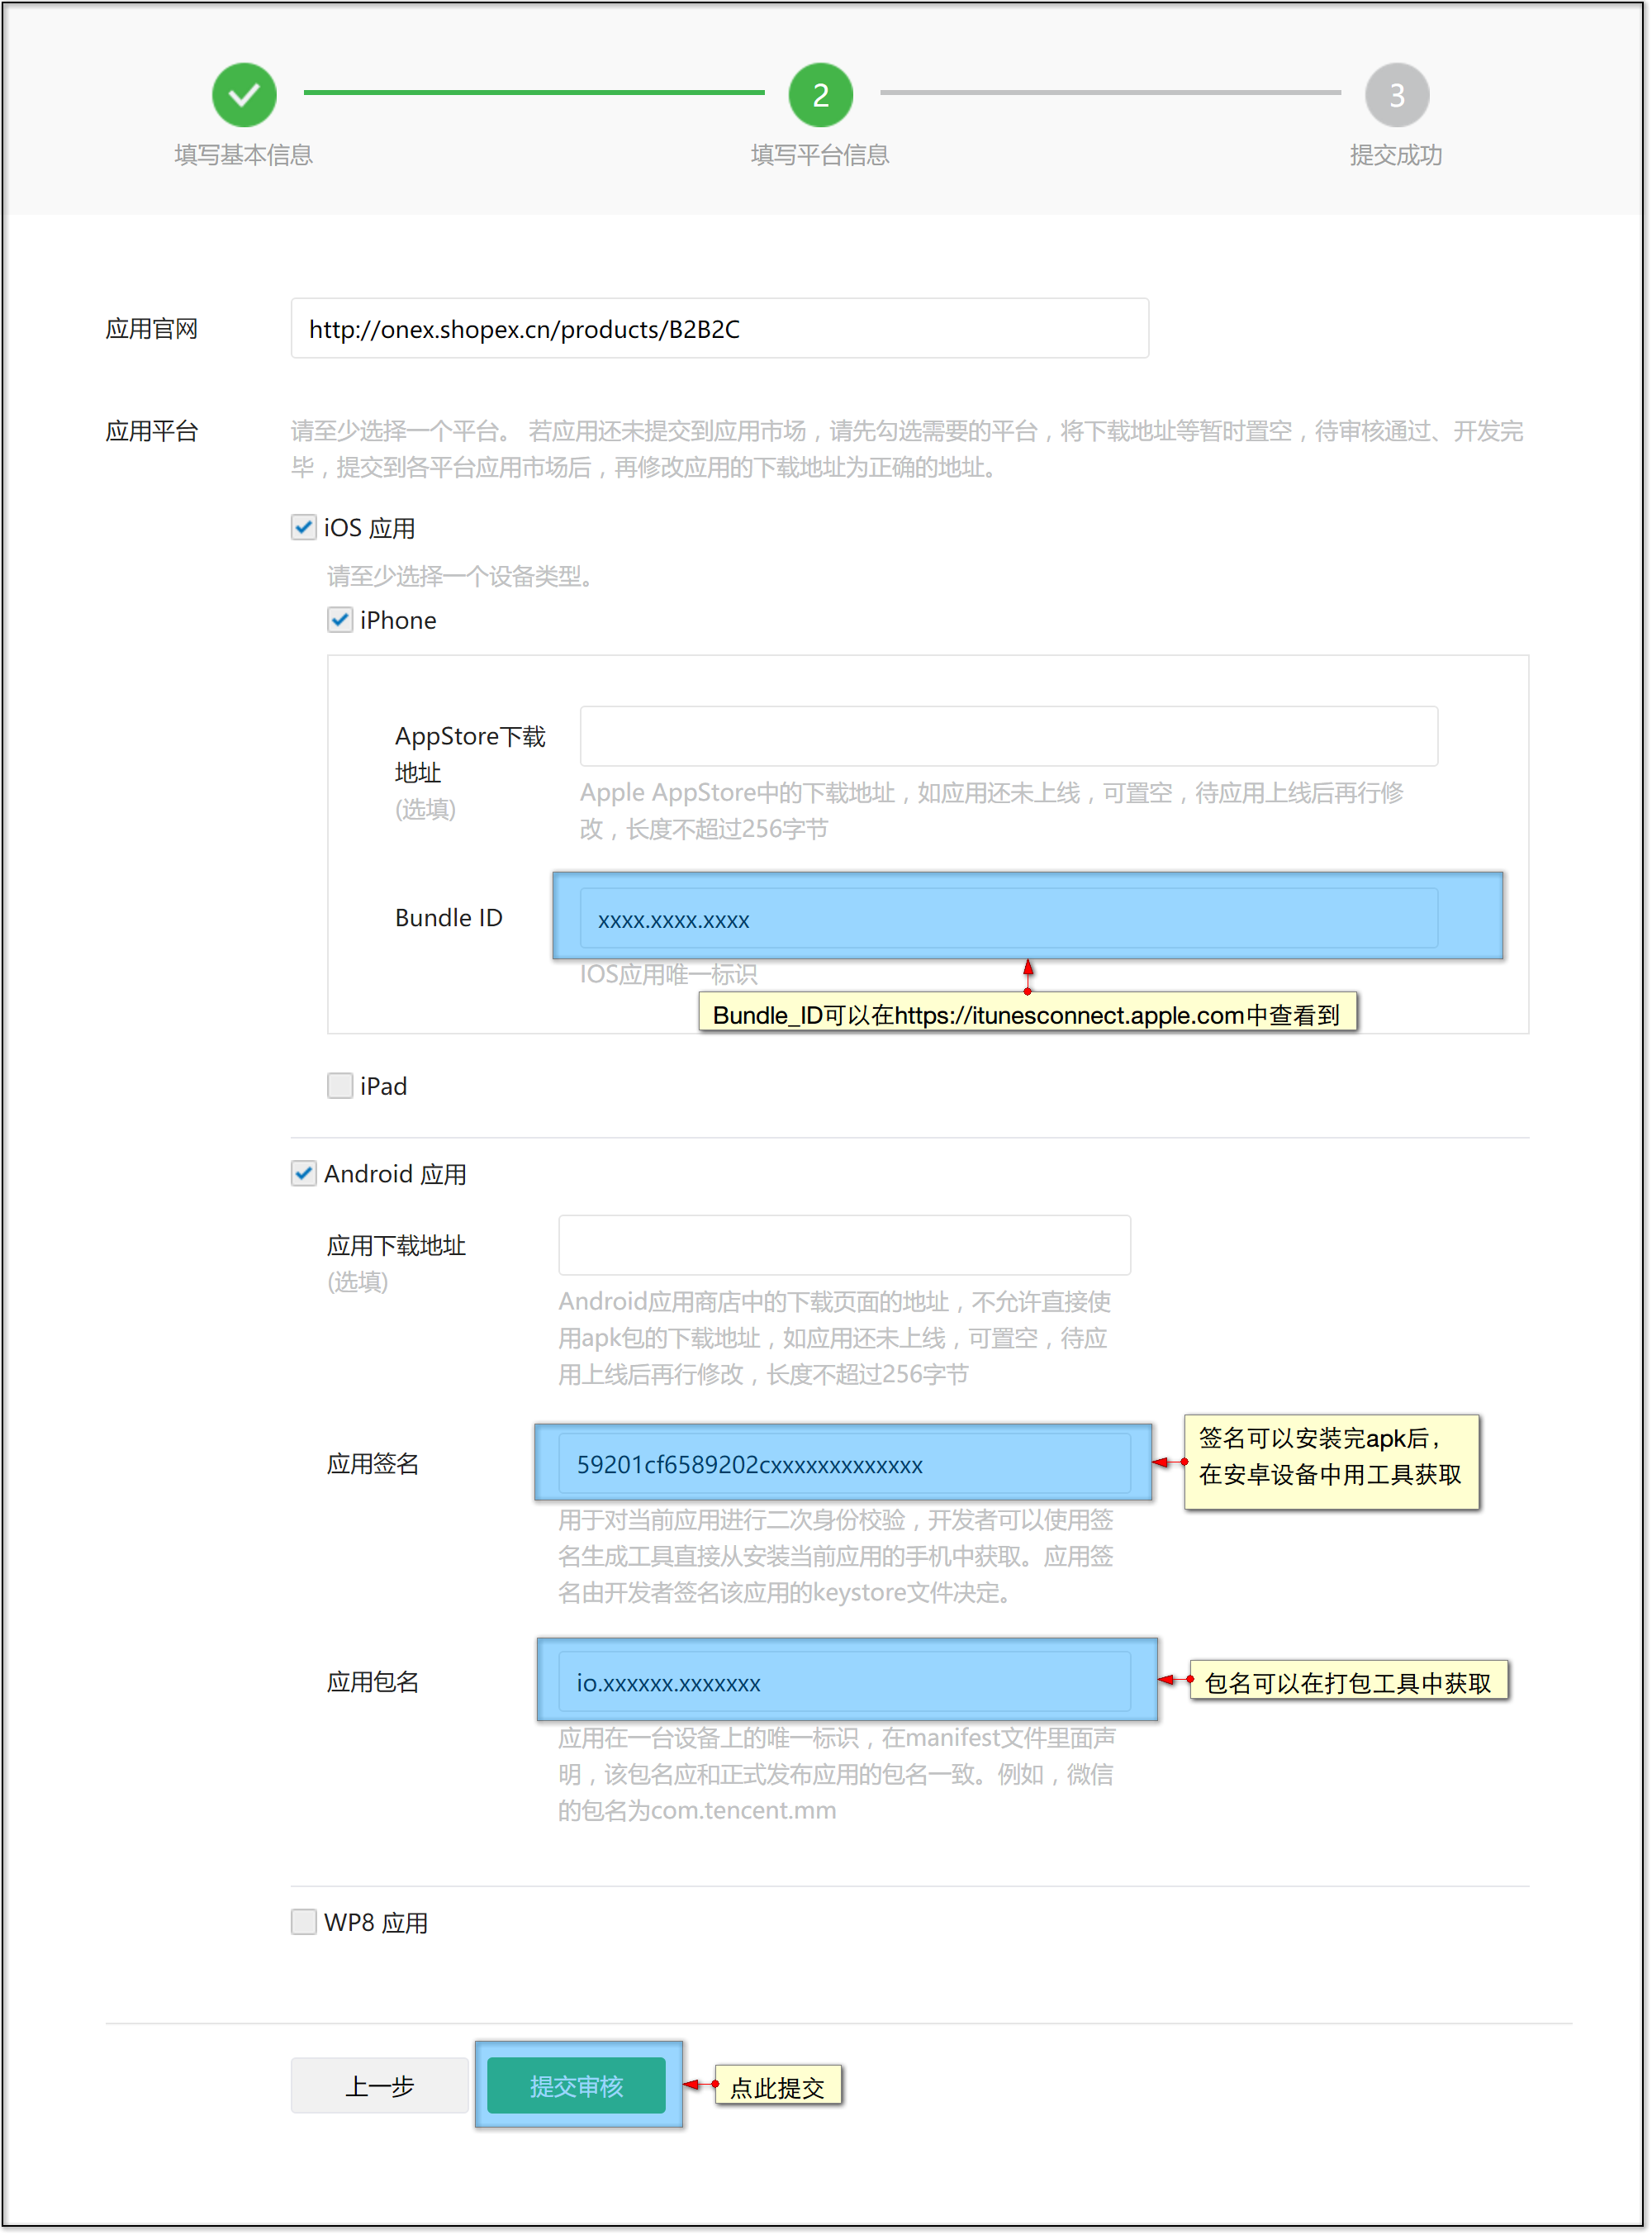Click the 上一步 button
Image resolution: width=1652 pixels, height=2235 pixels.
click(380, 2086)
